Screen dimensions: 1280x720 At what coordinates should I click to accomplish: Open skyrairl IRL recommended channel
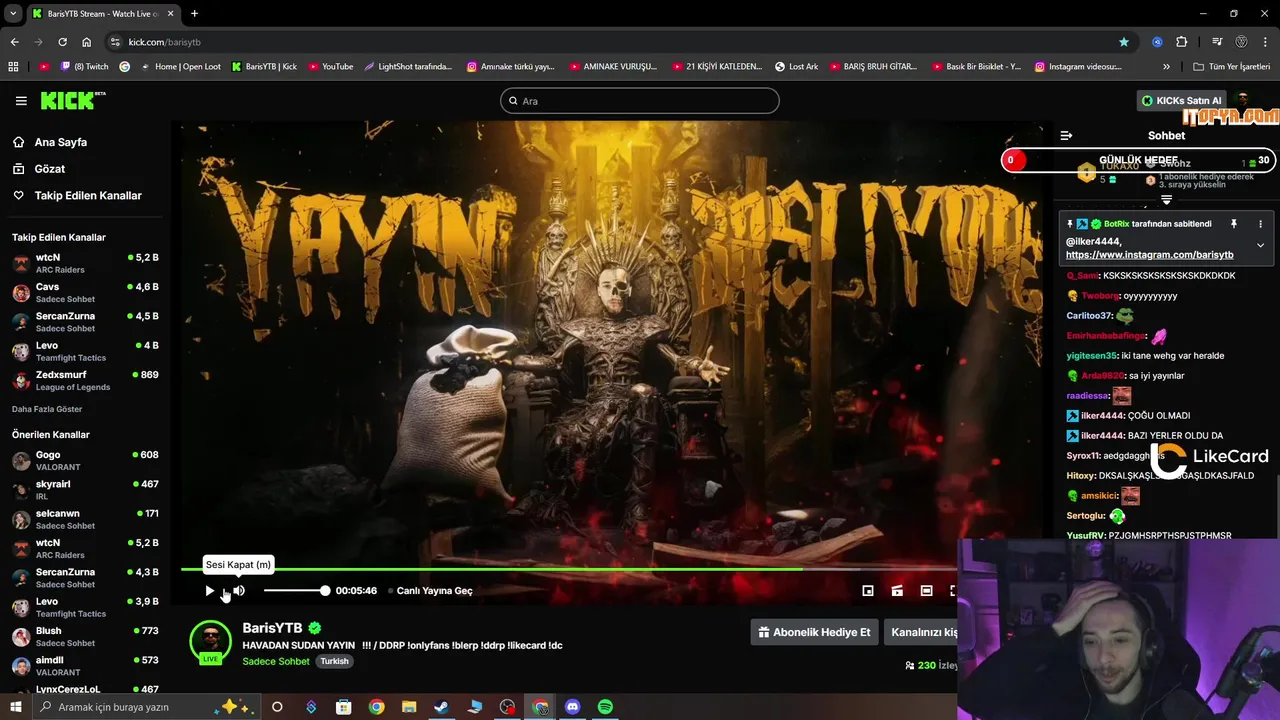pyautogui.click(x=85, y=490)
